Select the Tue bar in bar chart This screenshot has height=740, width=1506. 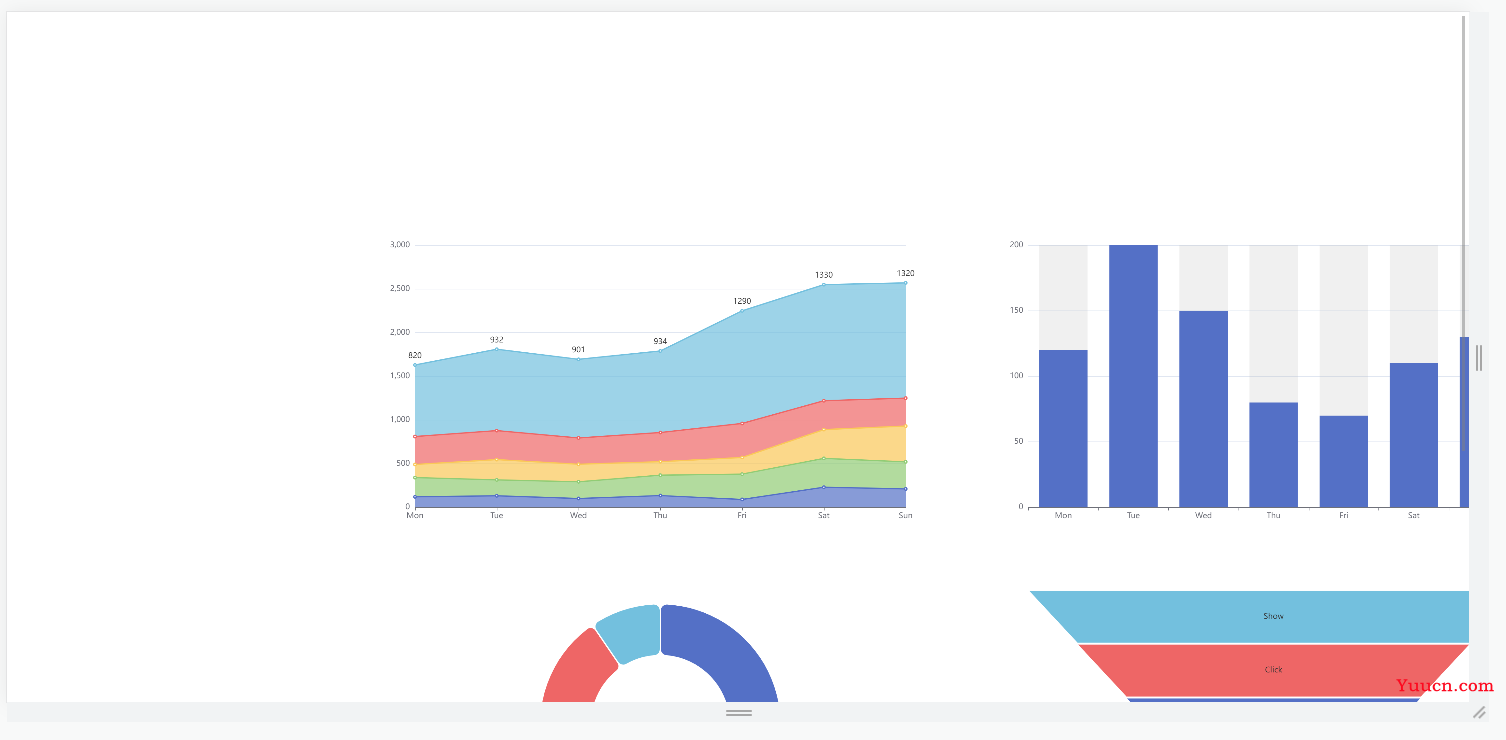click(x=1133, y=376)
